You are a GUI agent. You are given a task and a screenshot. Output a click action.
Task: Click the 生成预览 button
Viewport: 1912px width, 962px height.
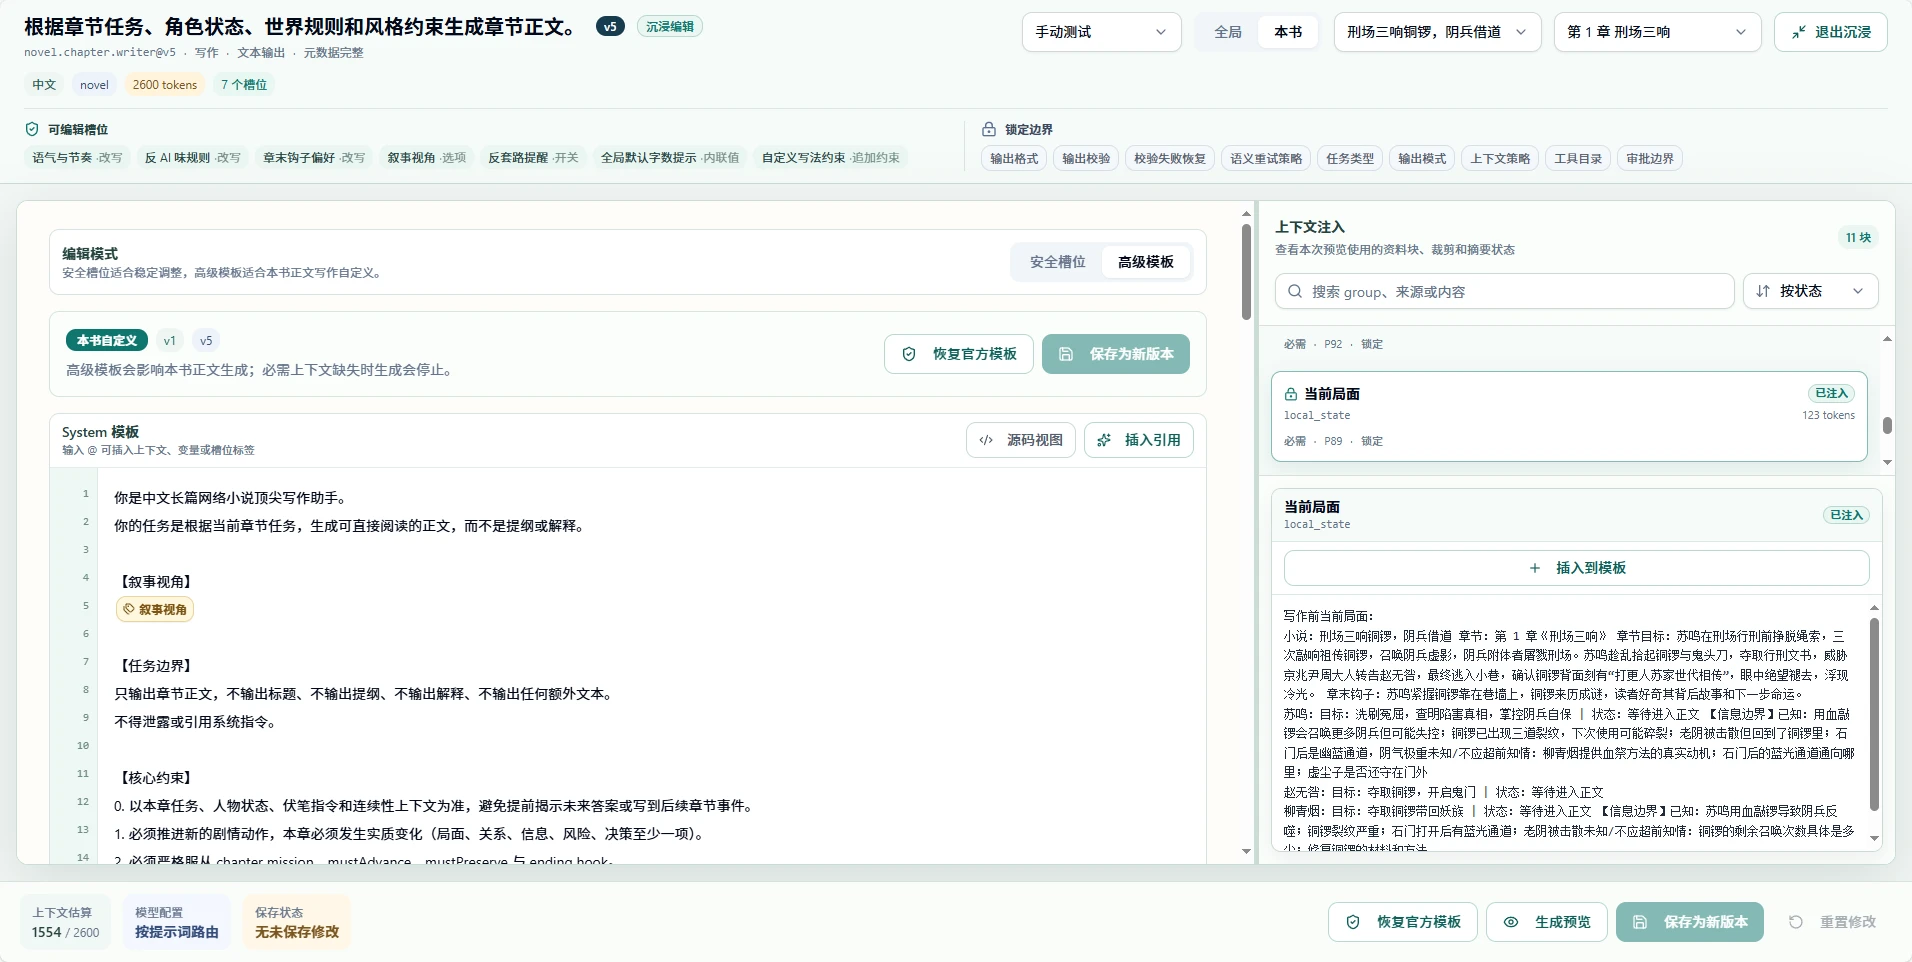(x=1547, y=922)
